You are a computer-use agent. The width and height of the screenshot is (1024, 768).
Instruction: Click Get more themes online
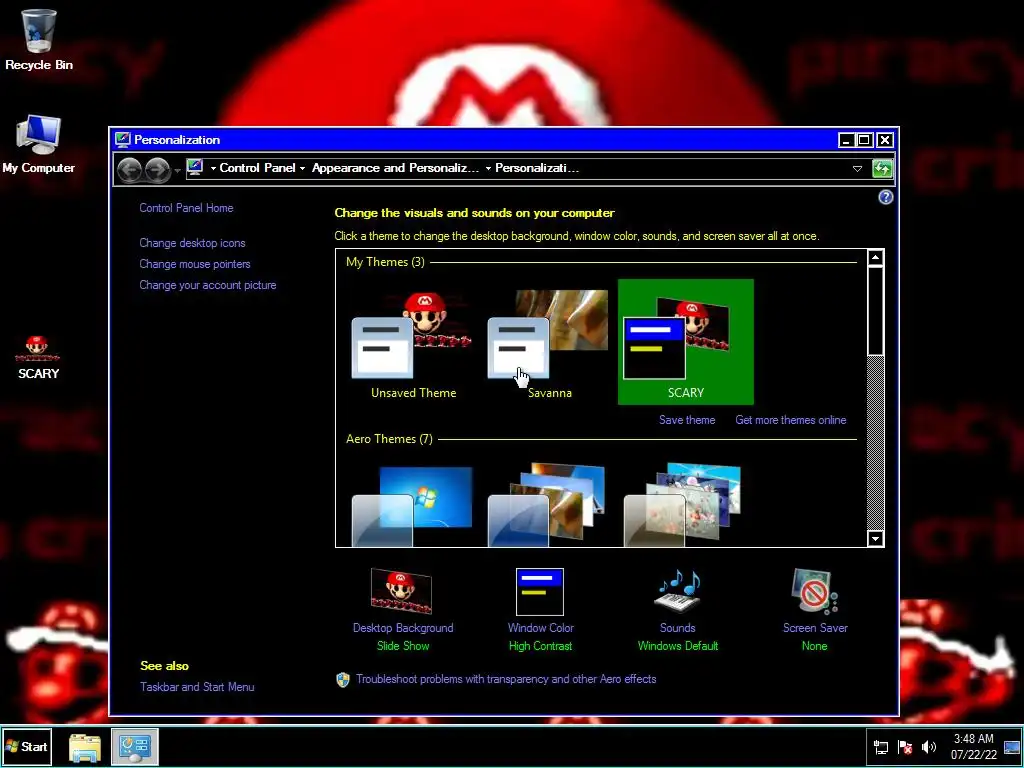(x=791, y=420)
